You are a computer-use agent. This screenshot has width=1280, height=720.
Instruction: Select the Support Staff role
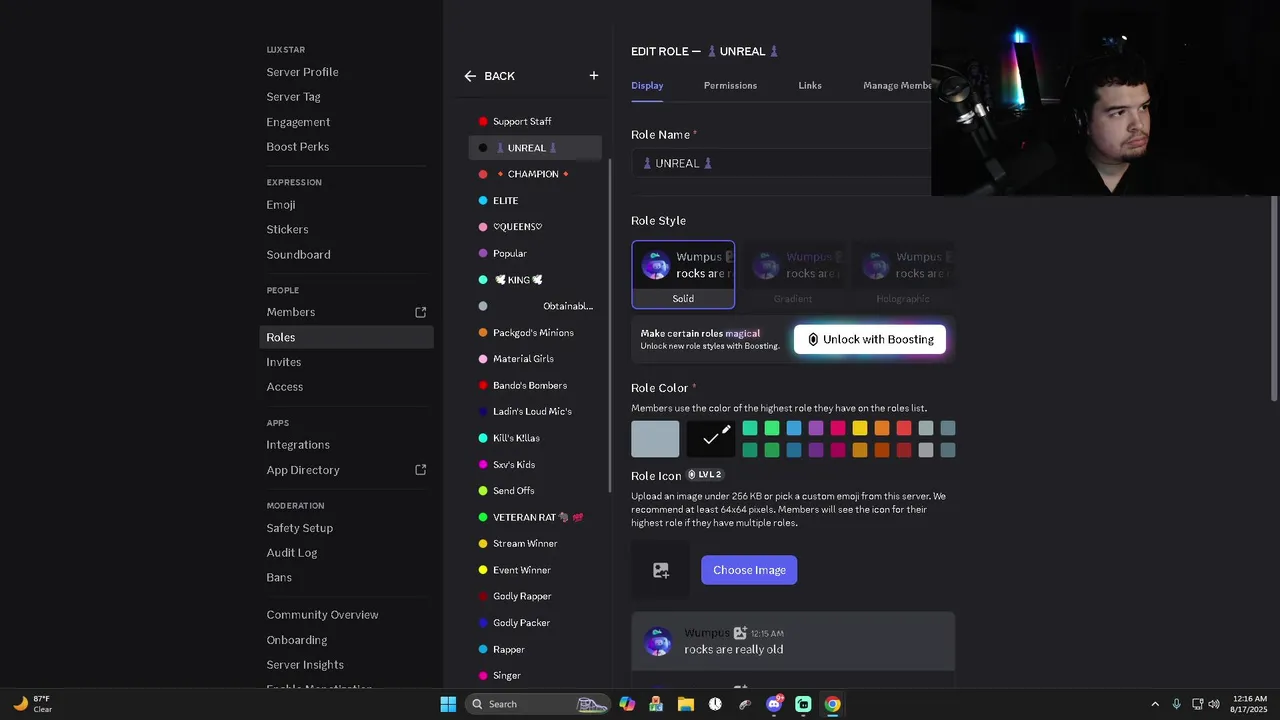pos(535,122)
